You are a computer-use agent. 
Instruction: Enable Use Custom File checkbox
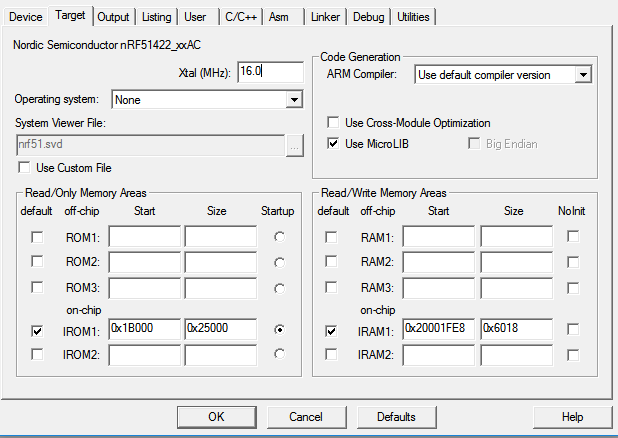[x=24, y=168]
